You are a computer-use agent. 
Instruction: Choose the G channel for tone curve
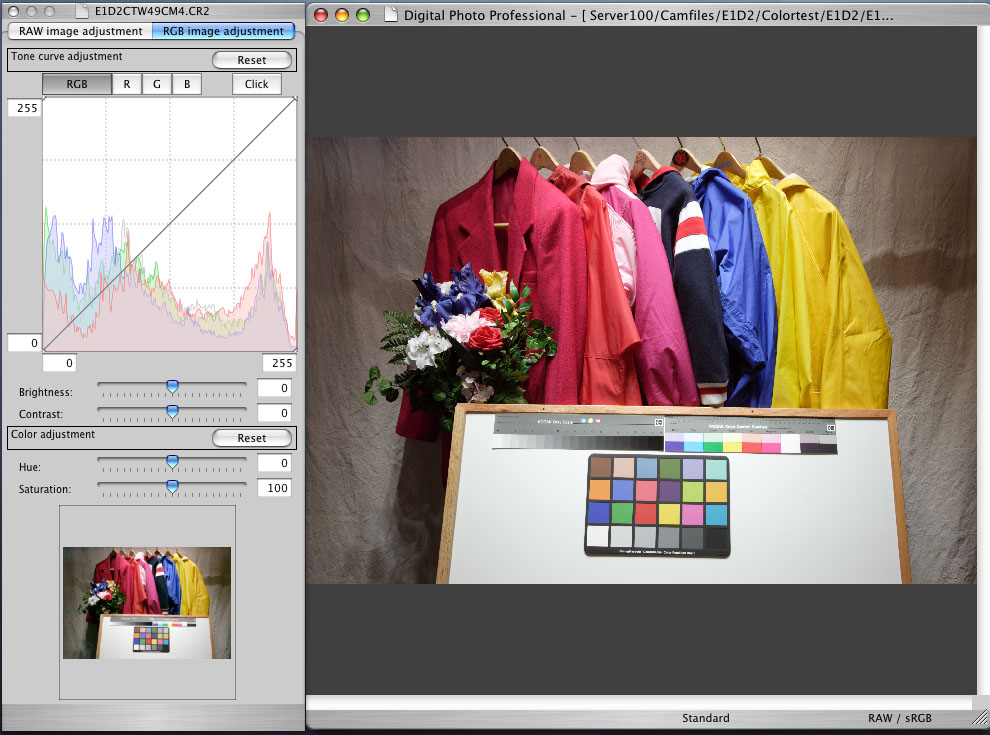[x=156, y=84]
